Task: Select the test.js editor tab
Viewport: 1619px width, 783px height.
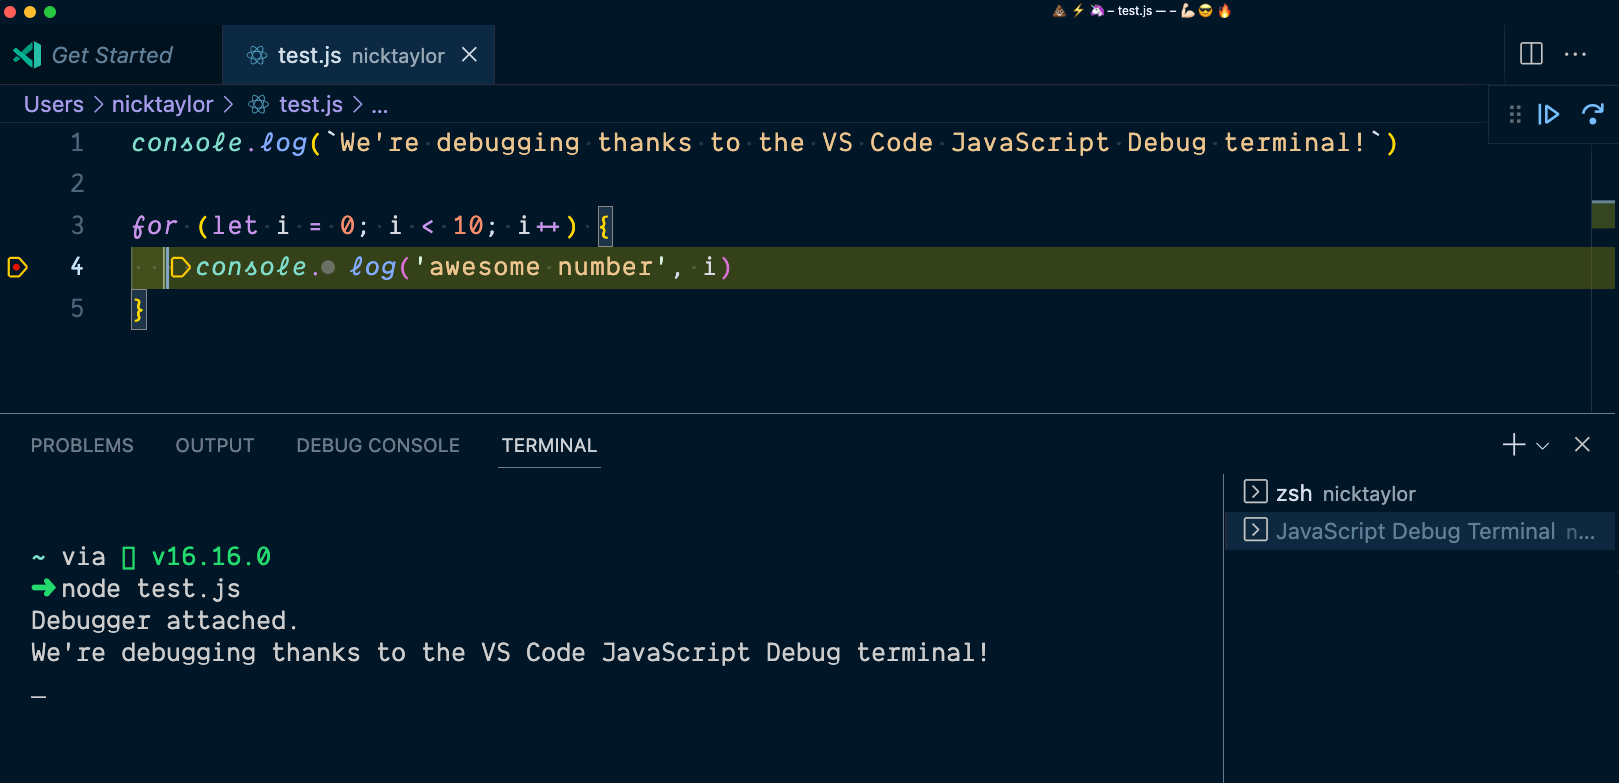Action: tap(359, 55)
